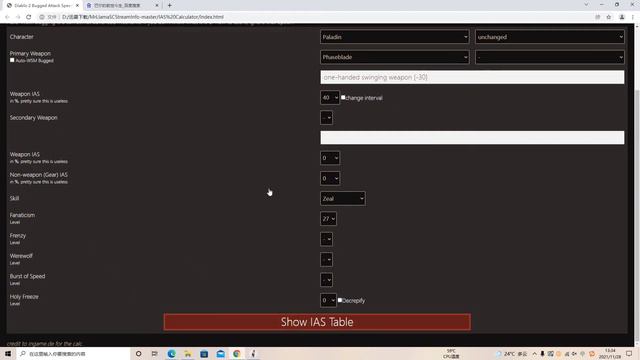Open the dropdown to the right of Phaseblade

(x=549, y=57)
